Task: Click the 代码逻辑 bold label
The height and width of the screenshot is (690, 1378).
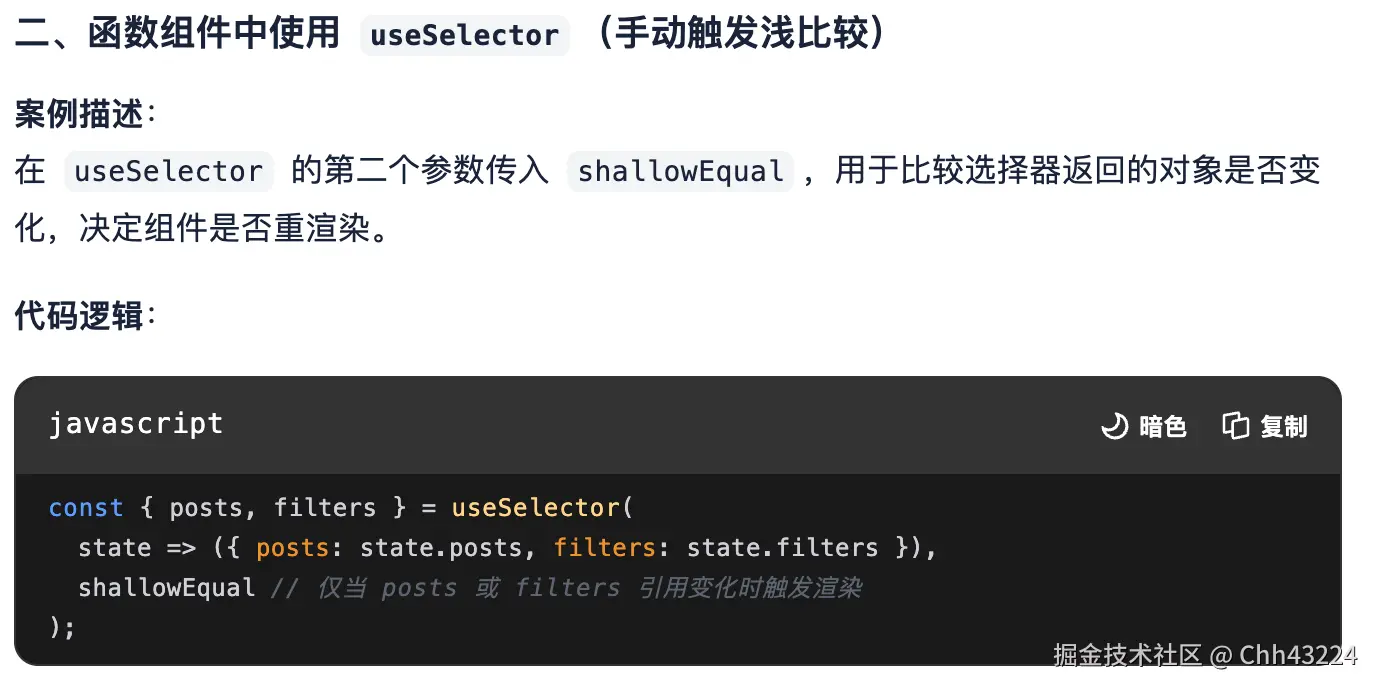Action: (x=79, y=316)
